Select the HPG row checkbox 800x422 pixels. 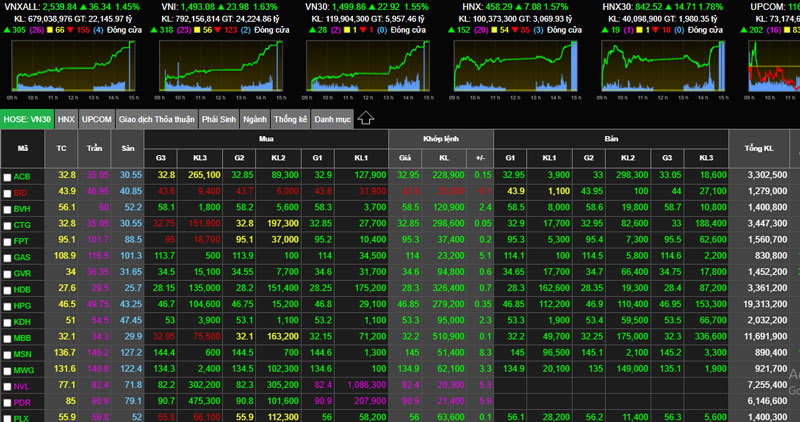coord(8,303)
